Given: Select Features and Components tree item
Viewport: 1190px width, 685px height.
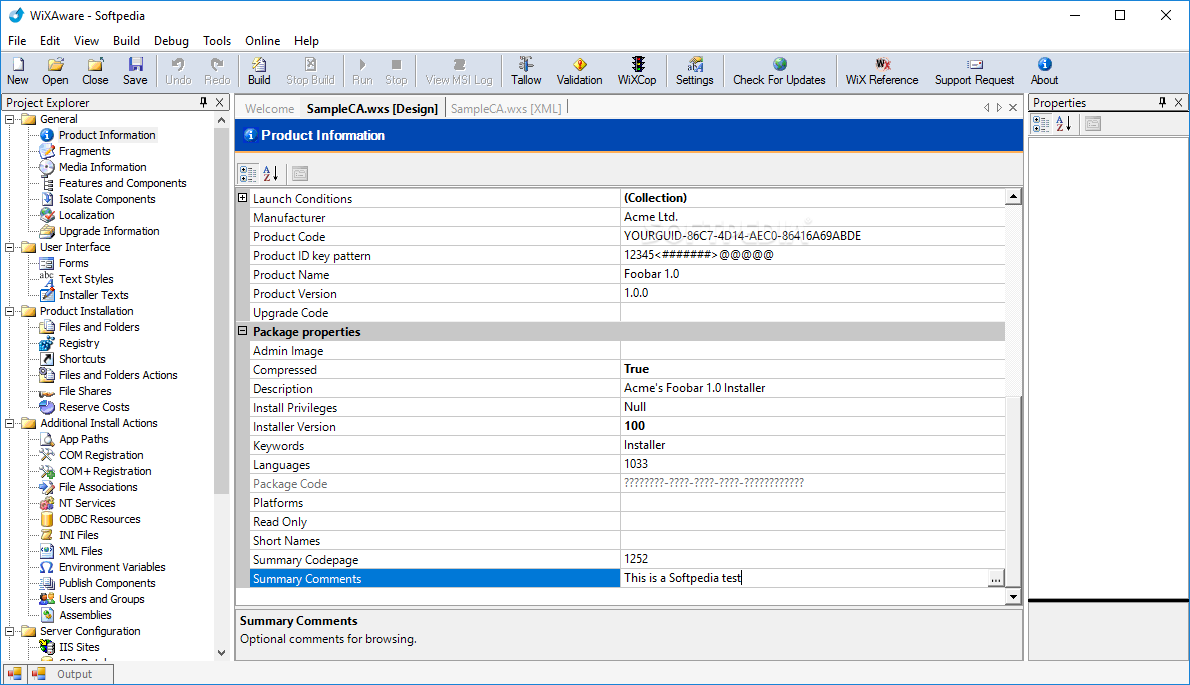Looking at the screenshot, I should (x=122, y=183).
